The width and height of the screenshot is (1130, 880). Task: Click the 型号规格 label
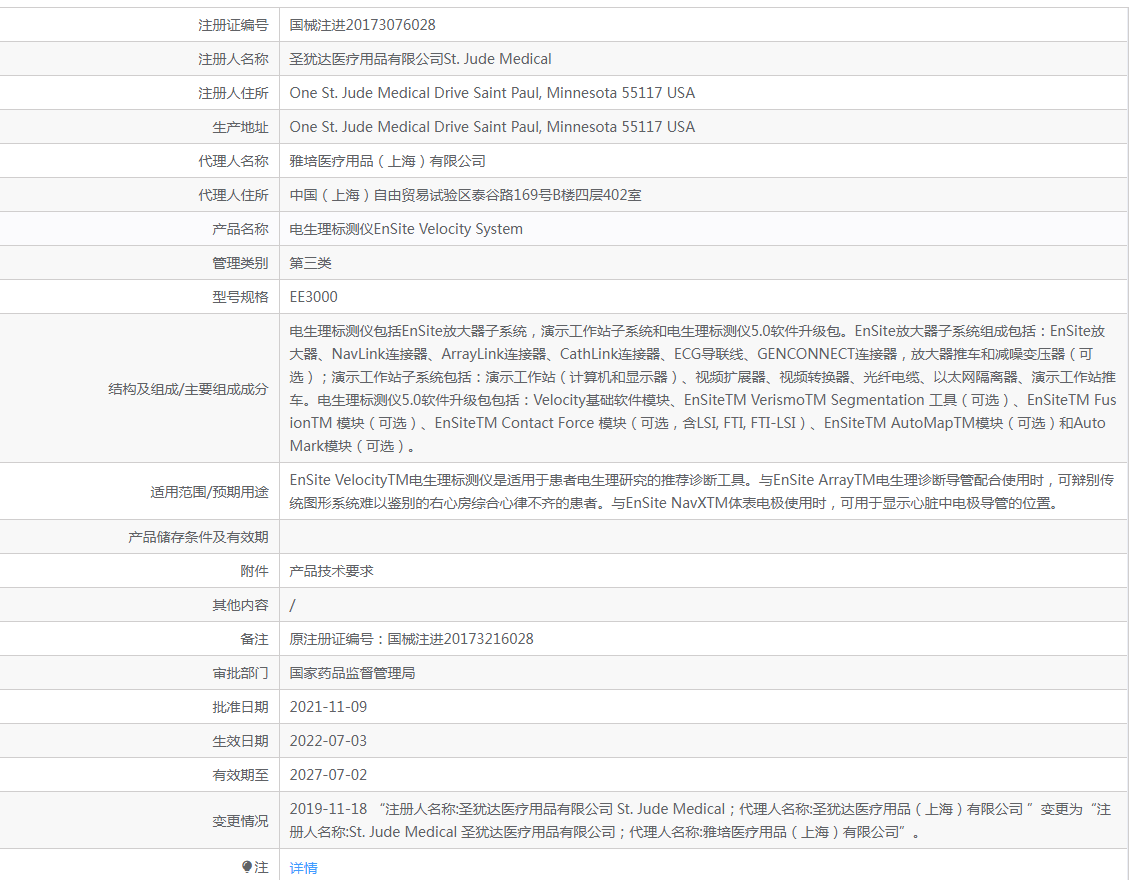(x=240, y=297)
